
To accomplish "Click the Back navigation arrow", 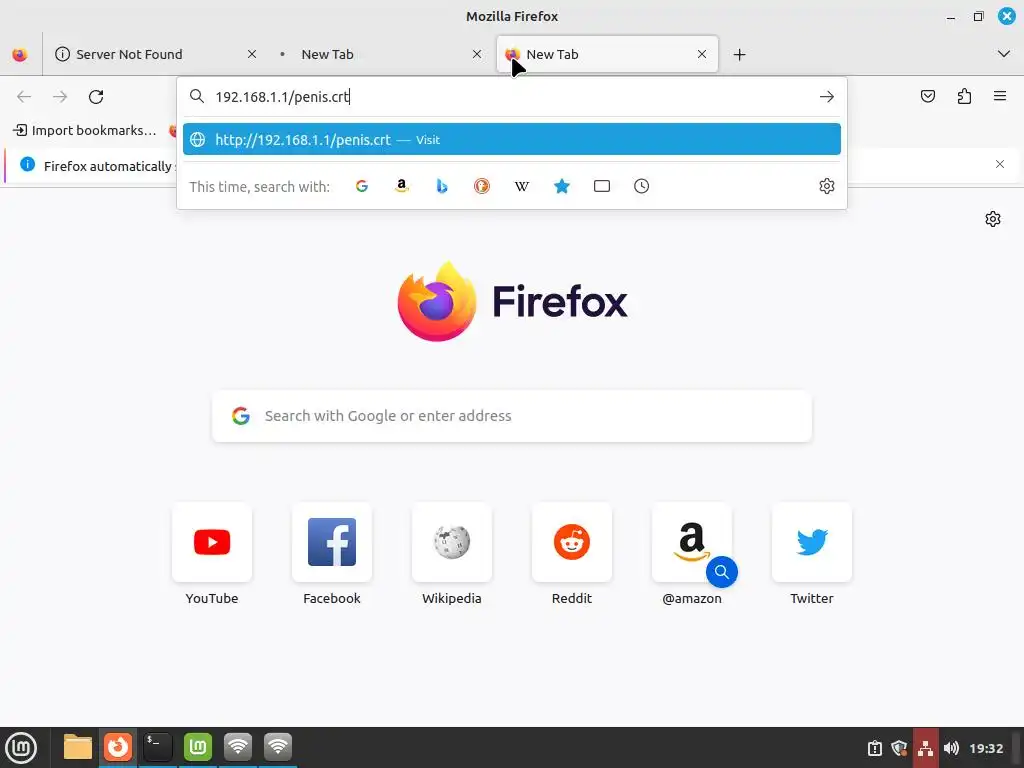I will pos(24,97).
